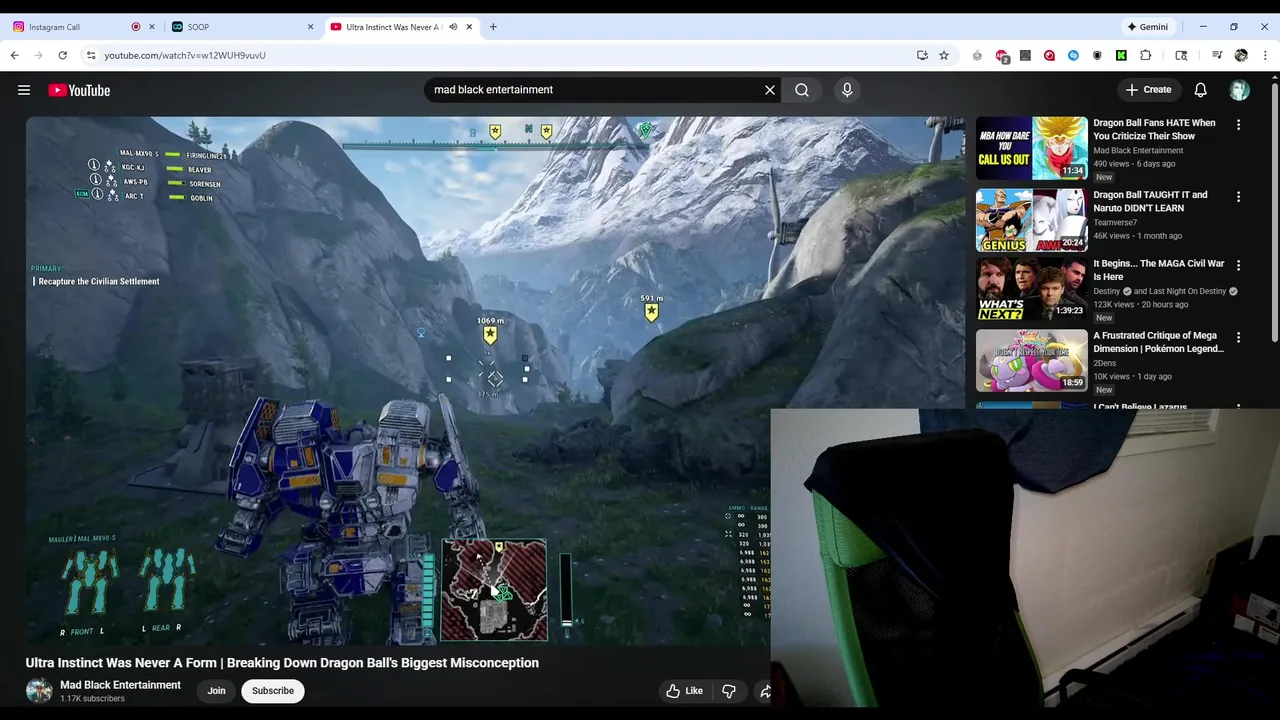Open the channel avatar below the video
Screen dimensions: 1280x720
tap(39, 691)
